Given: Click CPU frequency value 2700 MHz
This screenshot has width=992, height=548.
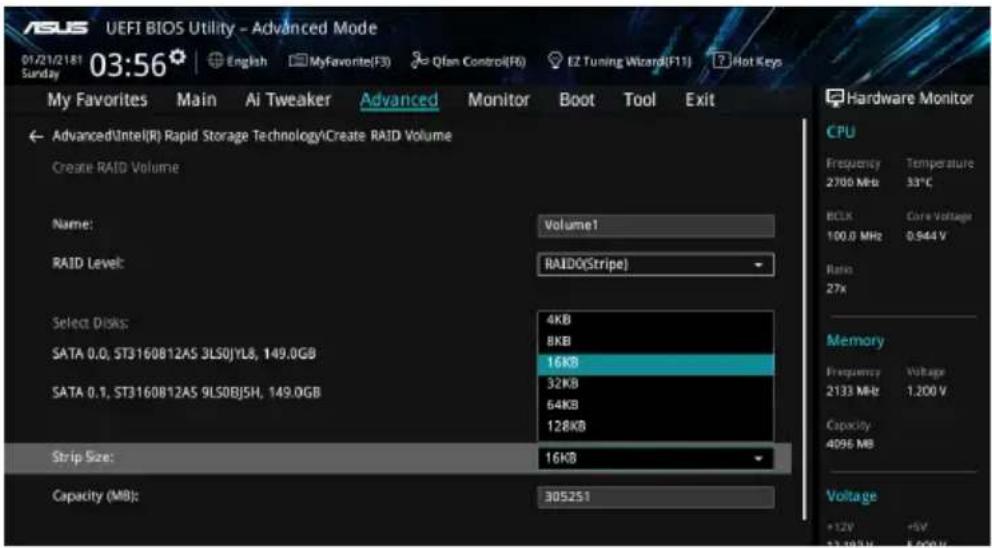Looking at the screenshot, I should click(851, 182).
